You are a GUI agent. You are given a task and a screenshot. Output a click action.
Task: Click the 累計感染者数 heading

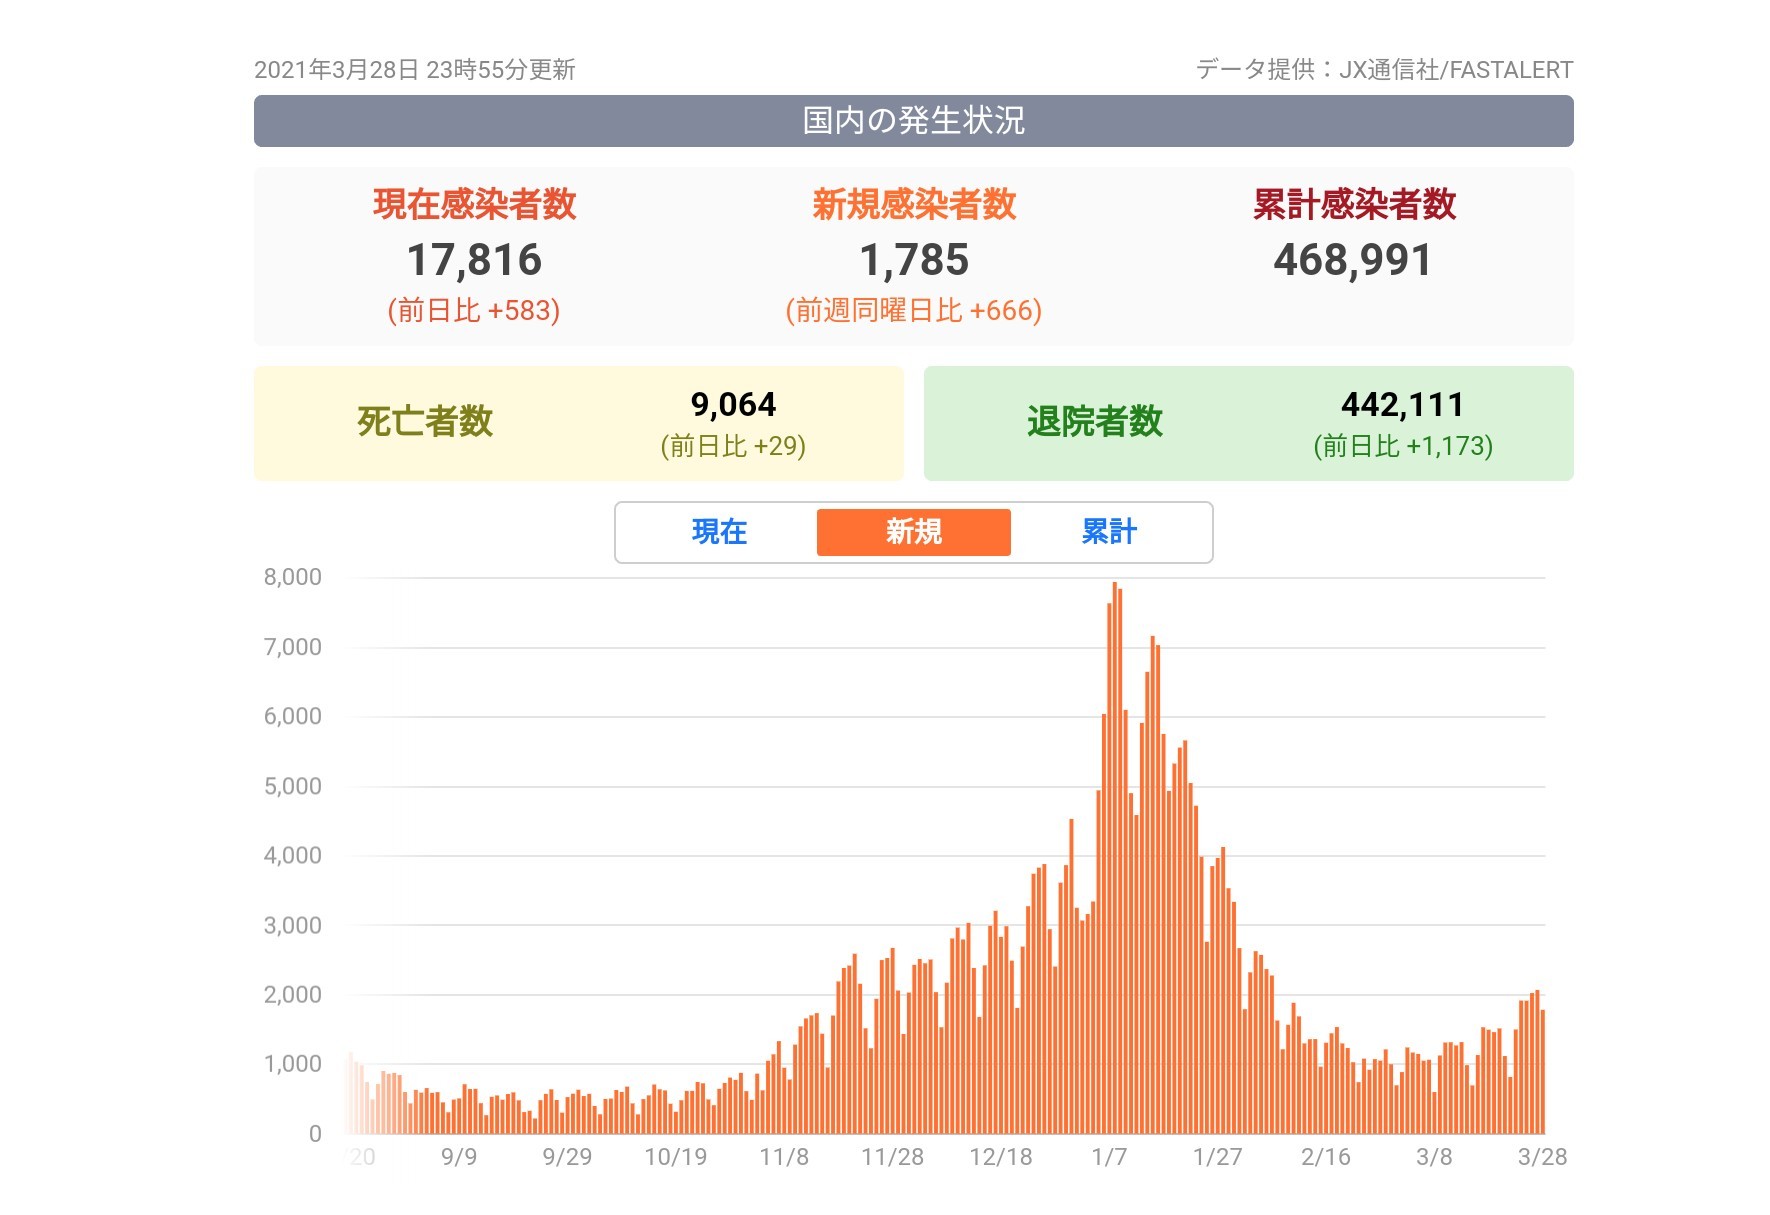coord(1353,204)
